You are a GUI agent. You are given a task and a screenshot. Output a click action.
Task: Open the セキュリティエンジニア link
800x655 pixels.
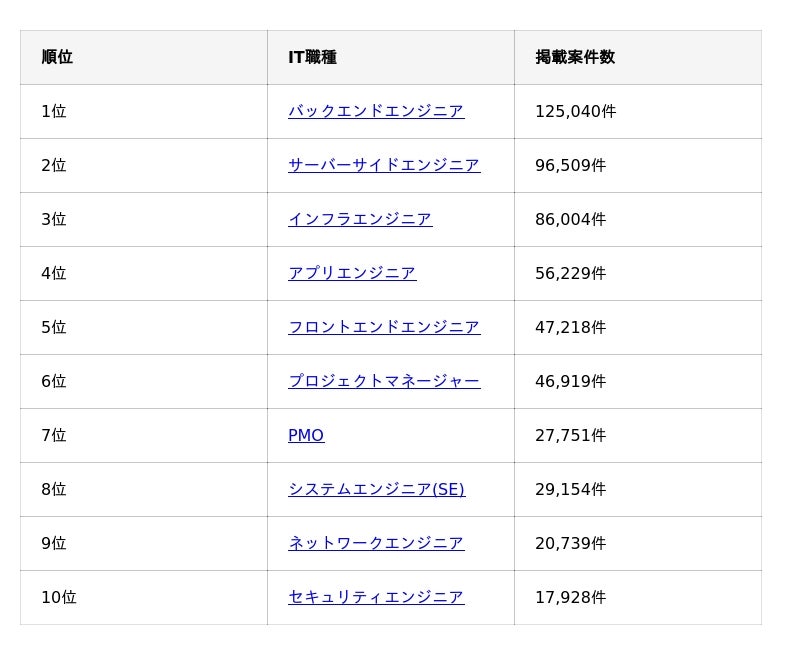coord(375,597)
